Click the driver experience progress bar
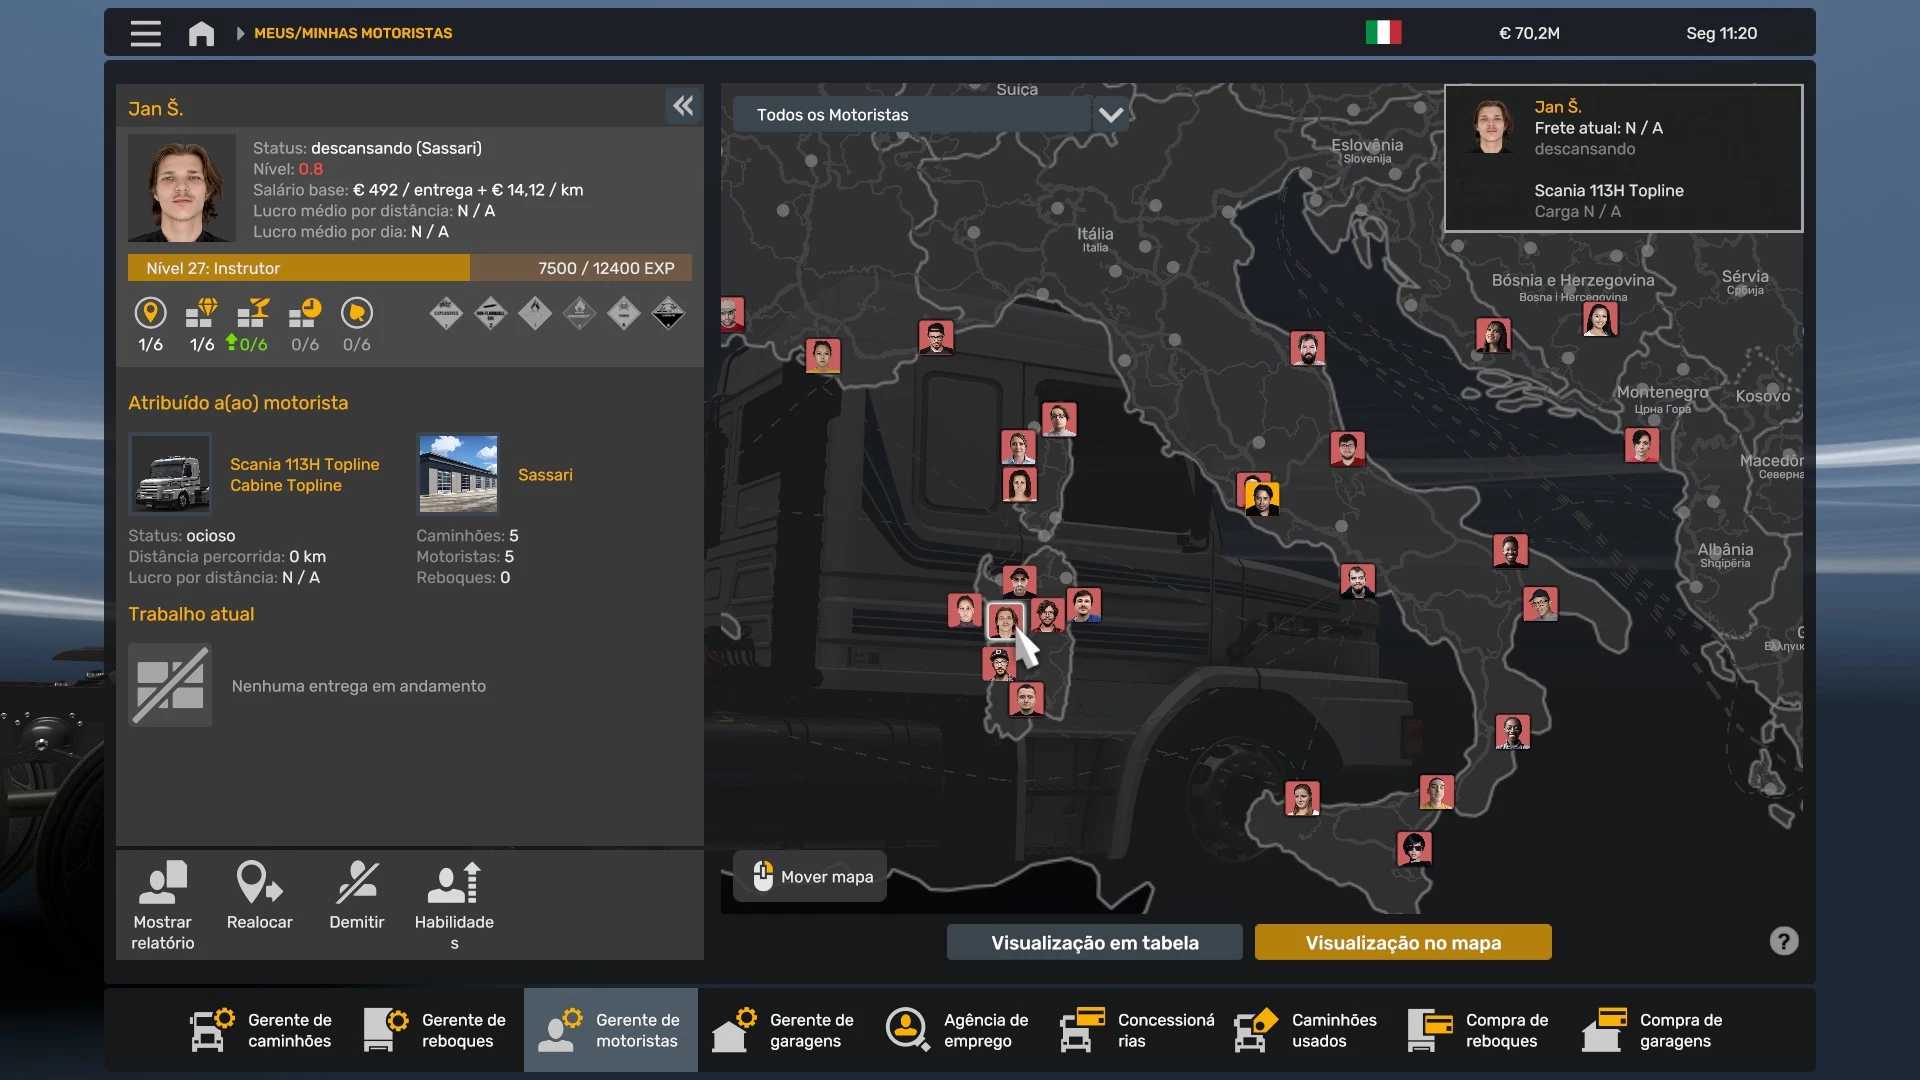The height and width of the screenshot is (1080, 1920). click(409, 268)
